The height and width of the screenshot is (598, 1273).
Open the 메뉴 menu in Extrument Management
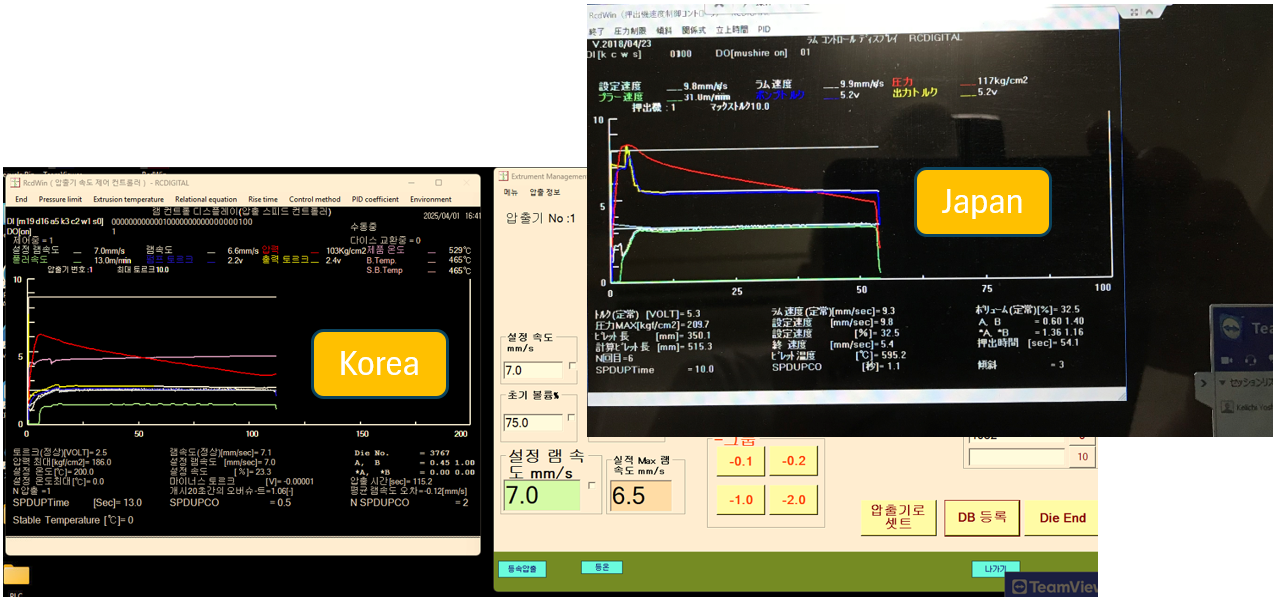pos(510,192)
